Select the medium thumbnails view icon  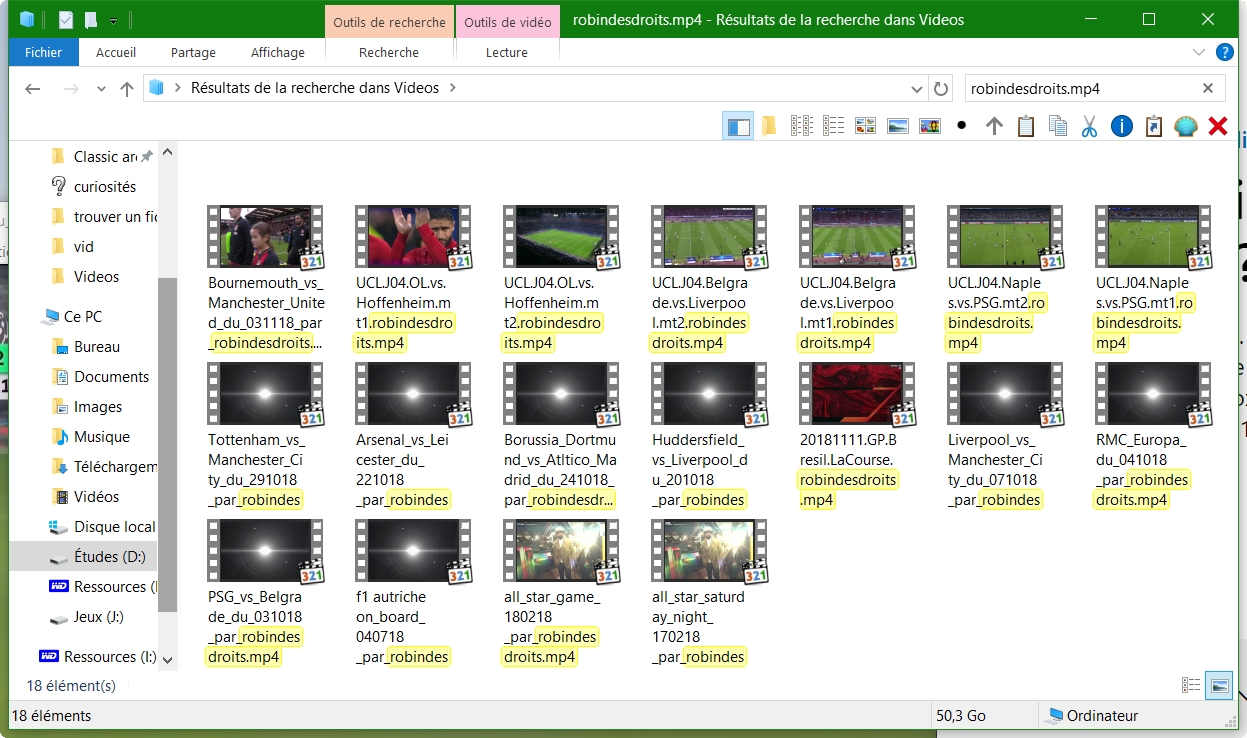(865, 126)
